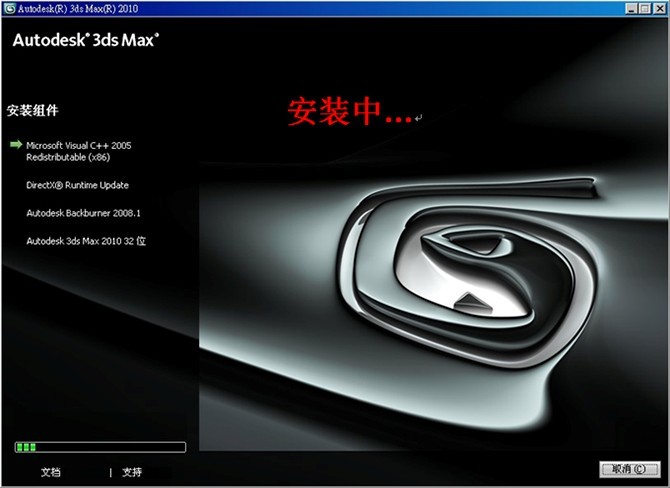The image size is (670, 488).
Task: Click the window title Autodesk(R) 3ds Max(R) 2010
Action: [x=78, y=9]
